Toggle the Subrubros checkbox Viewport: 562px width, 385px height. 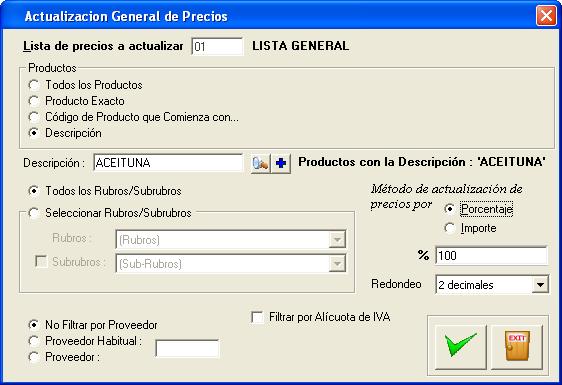[42, 262]
